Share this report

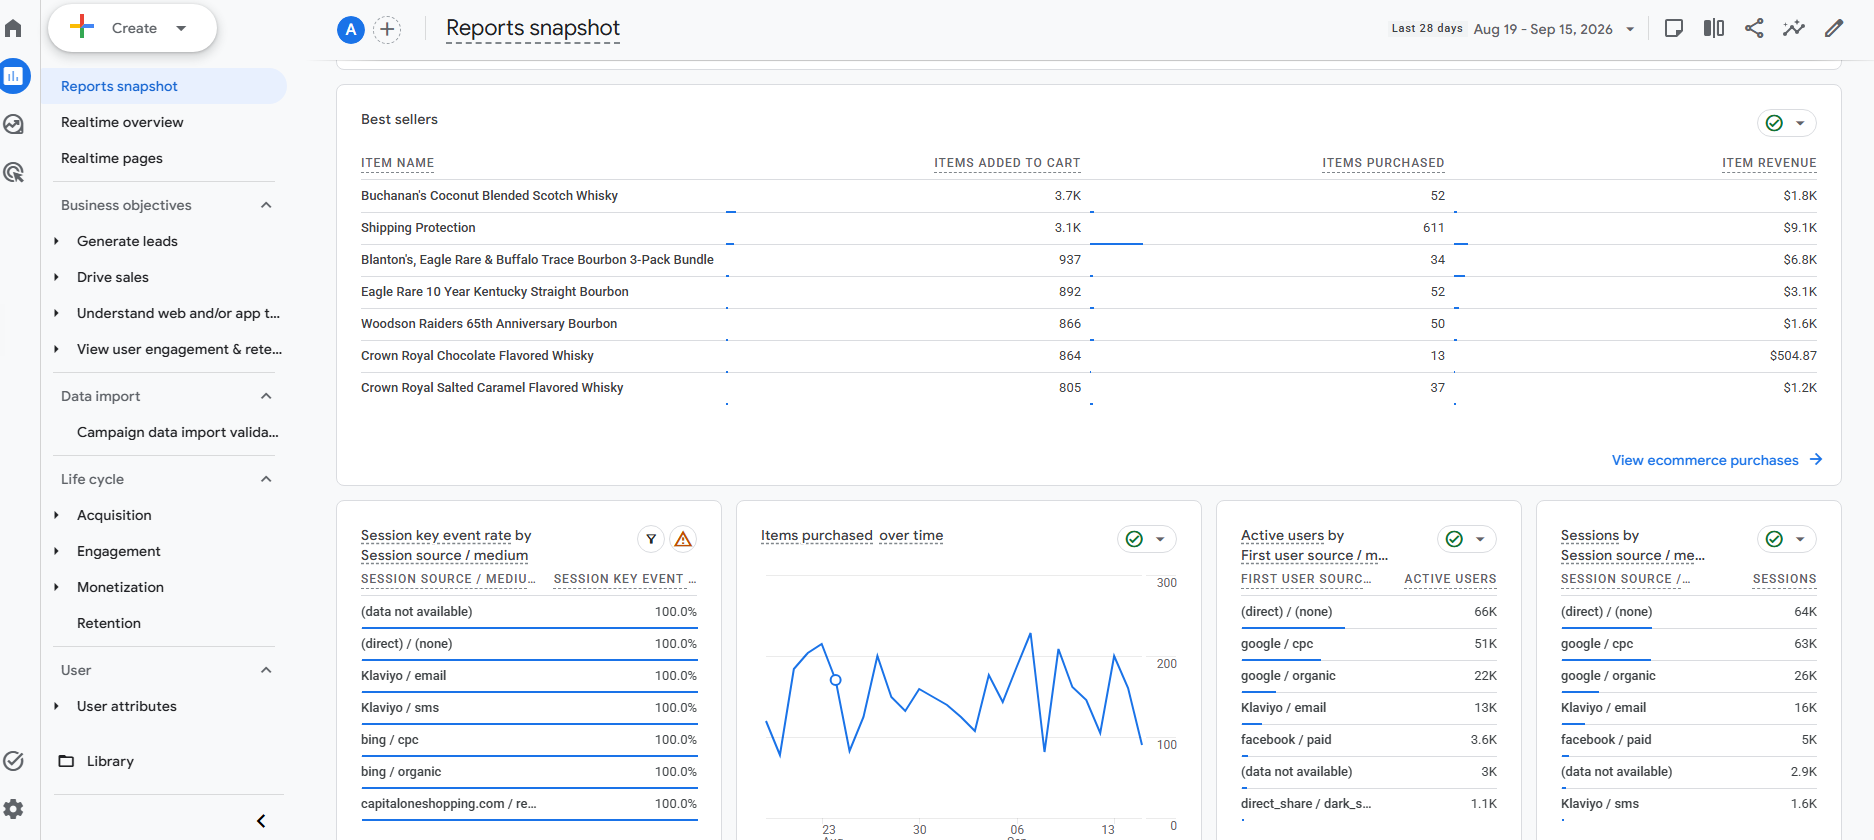[x=1754, y=28]
